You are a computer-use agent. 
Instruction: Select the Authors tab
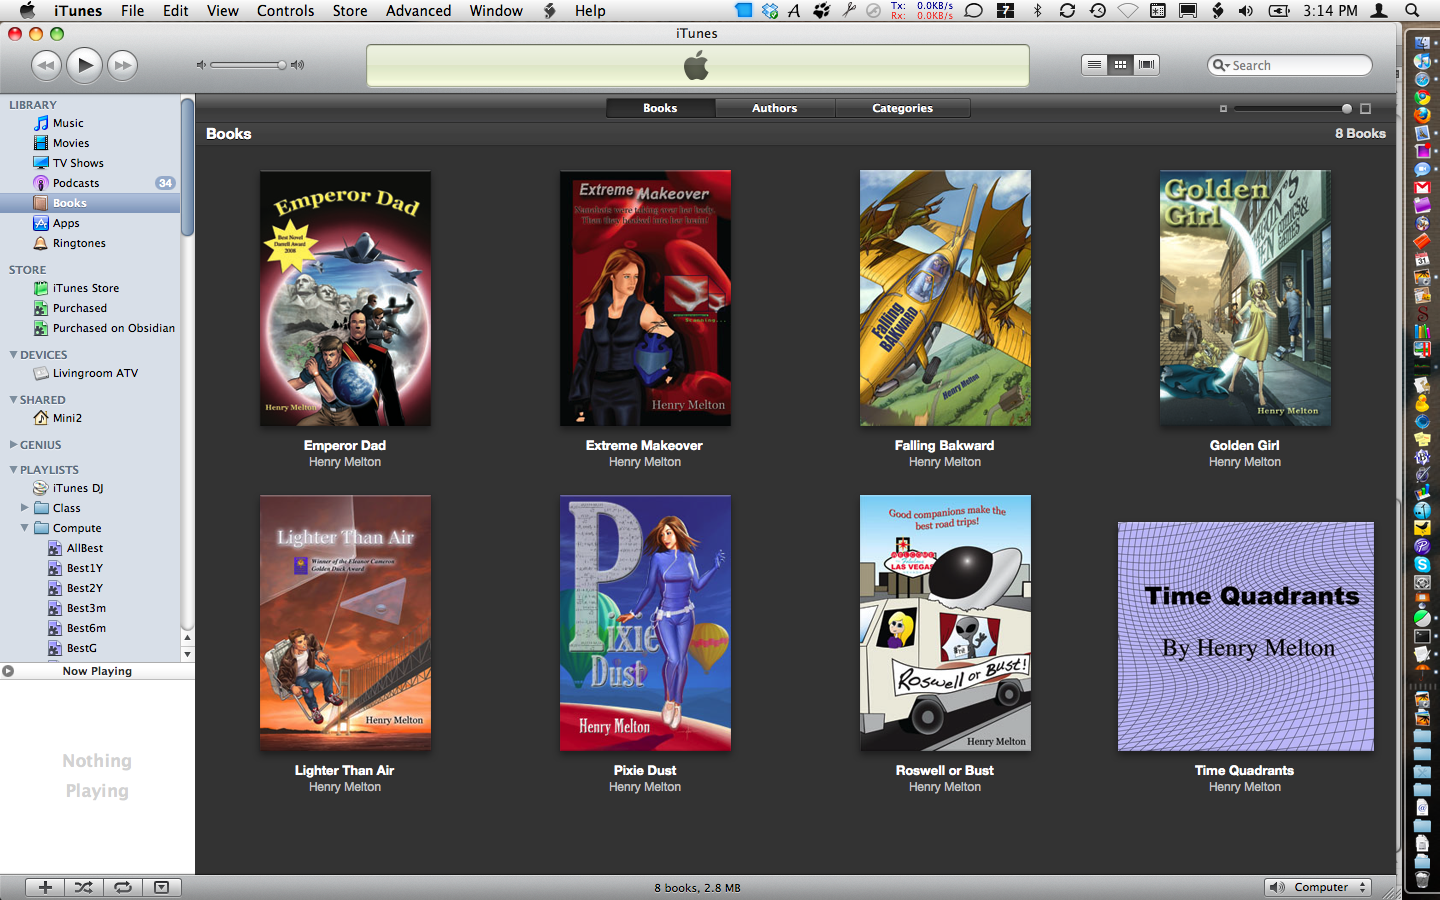click(x=775, y=108)
